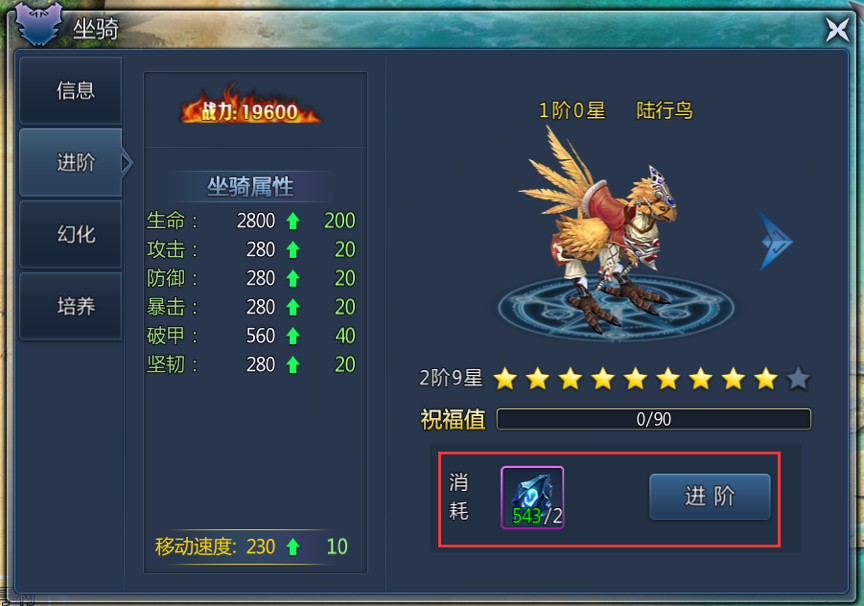This screenshot has width=864, height=606.
Task: Click the 1阶0星 陆行鸟 title
Action: tap(615, 111)
